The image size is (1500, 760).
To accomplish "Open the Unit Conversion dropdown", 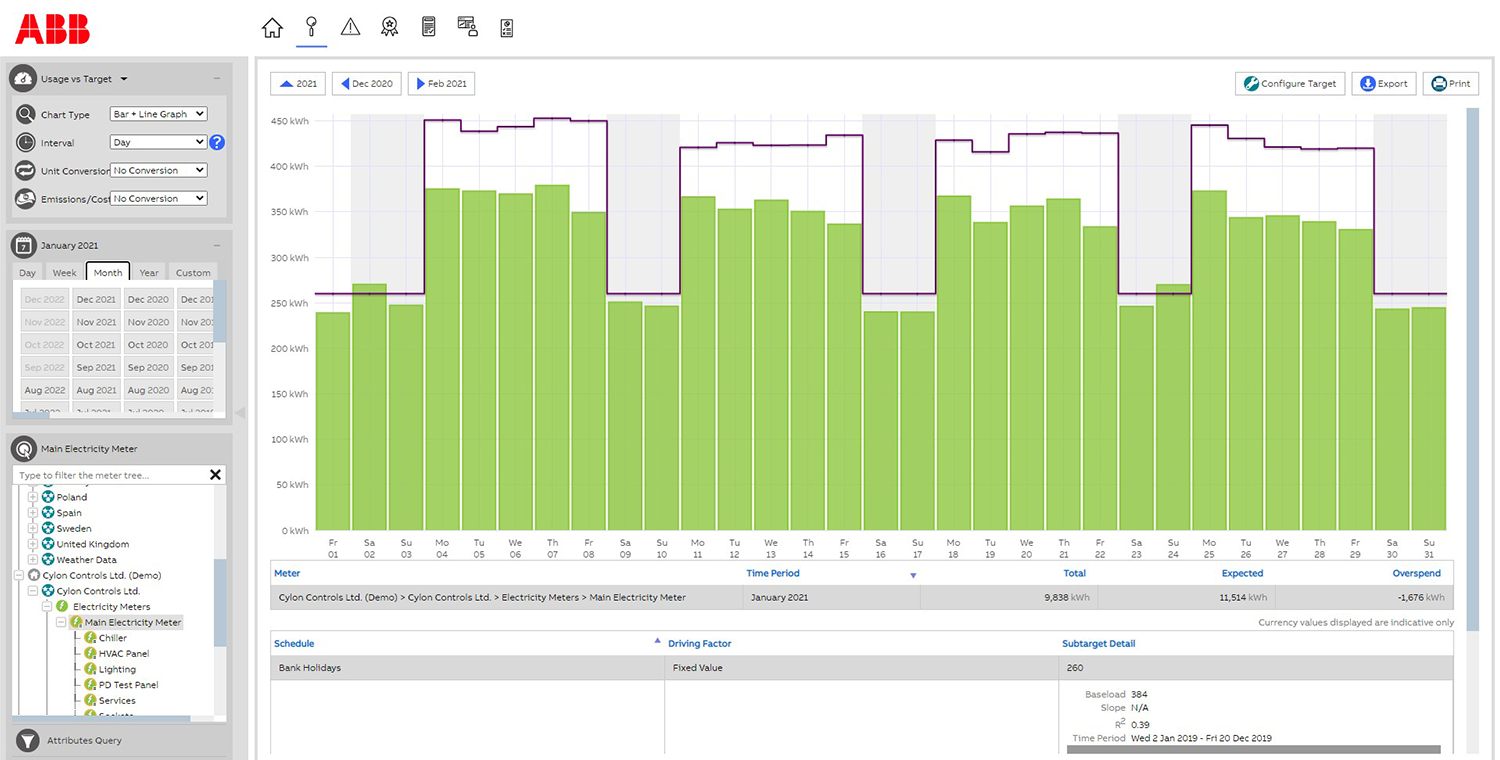I will (158, 170).
